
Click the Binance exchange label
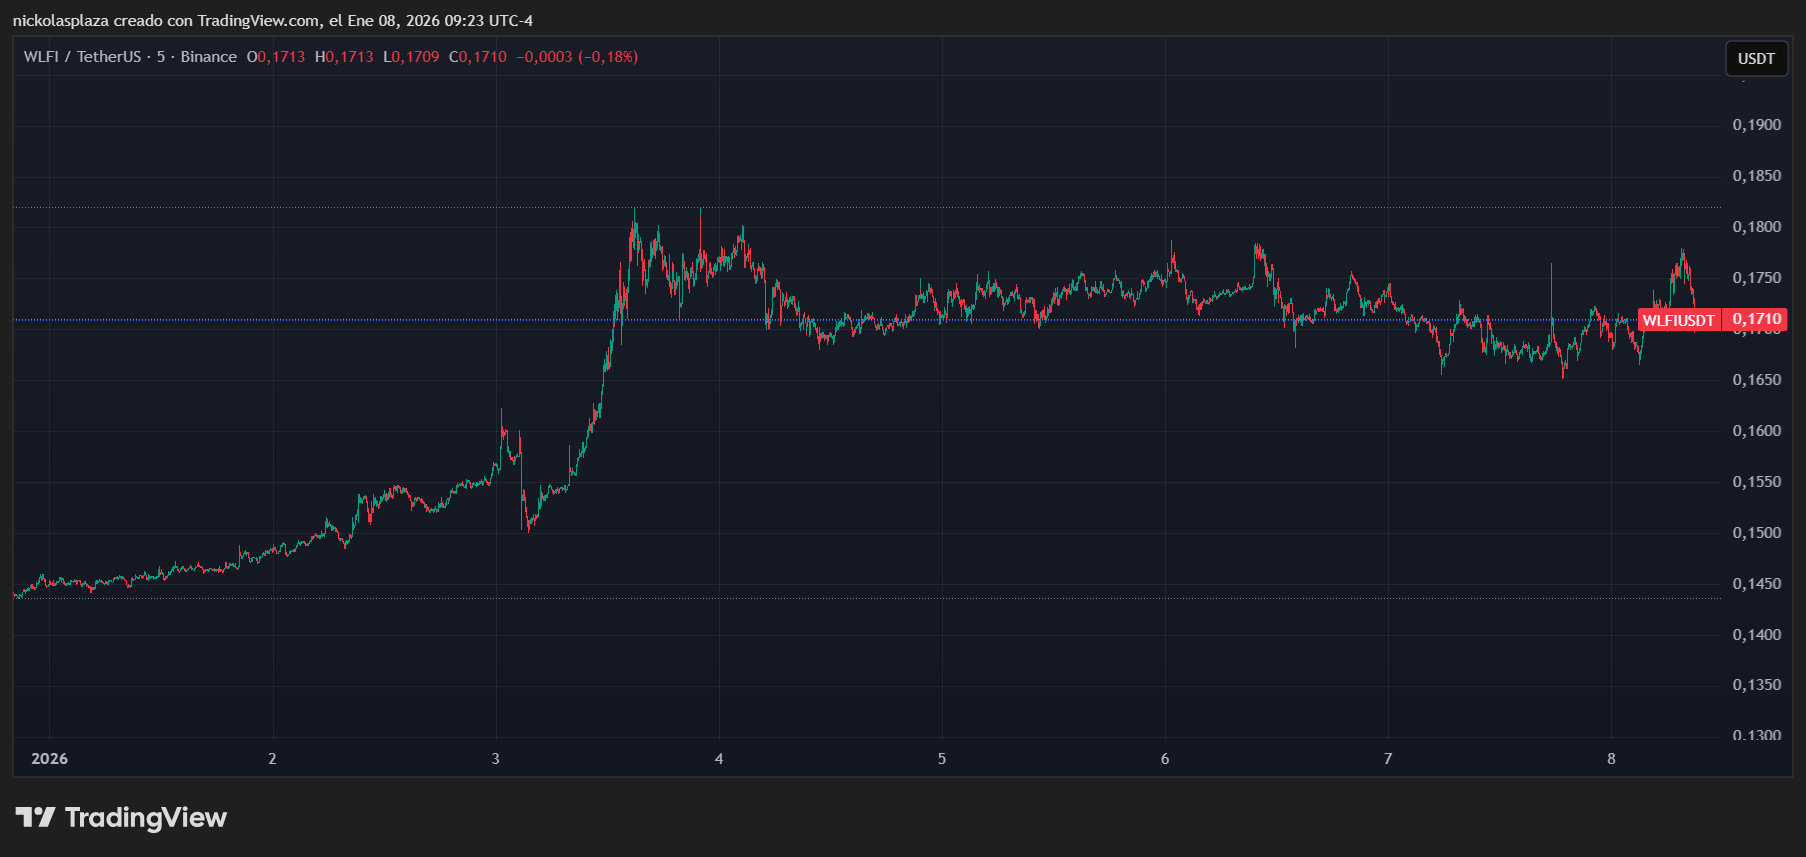[208, 57]
